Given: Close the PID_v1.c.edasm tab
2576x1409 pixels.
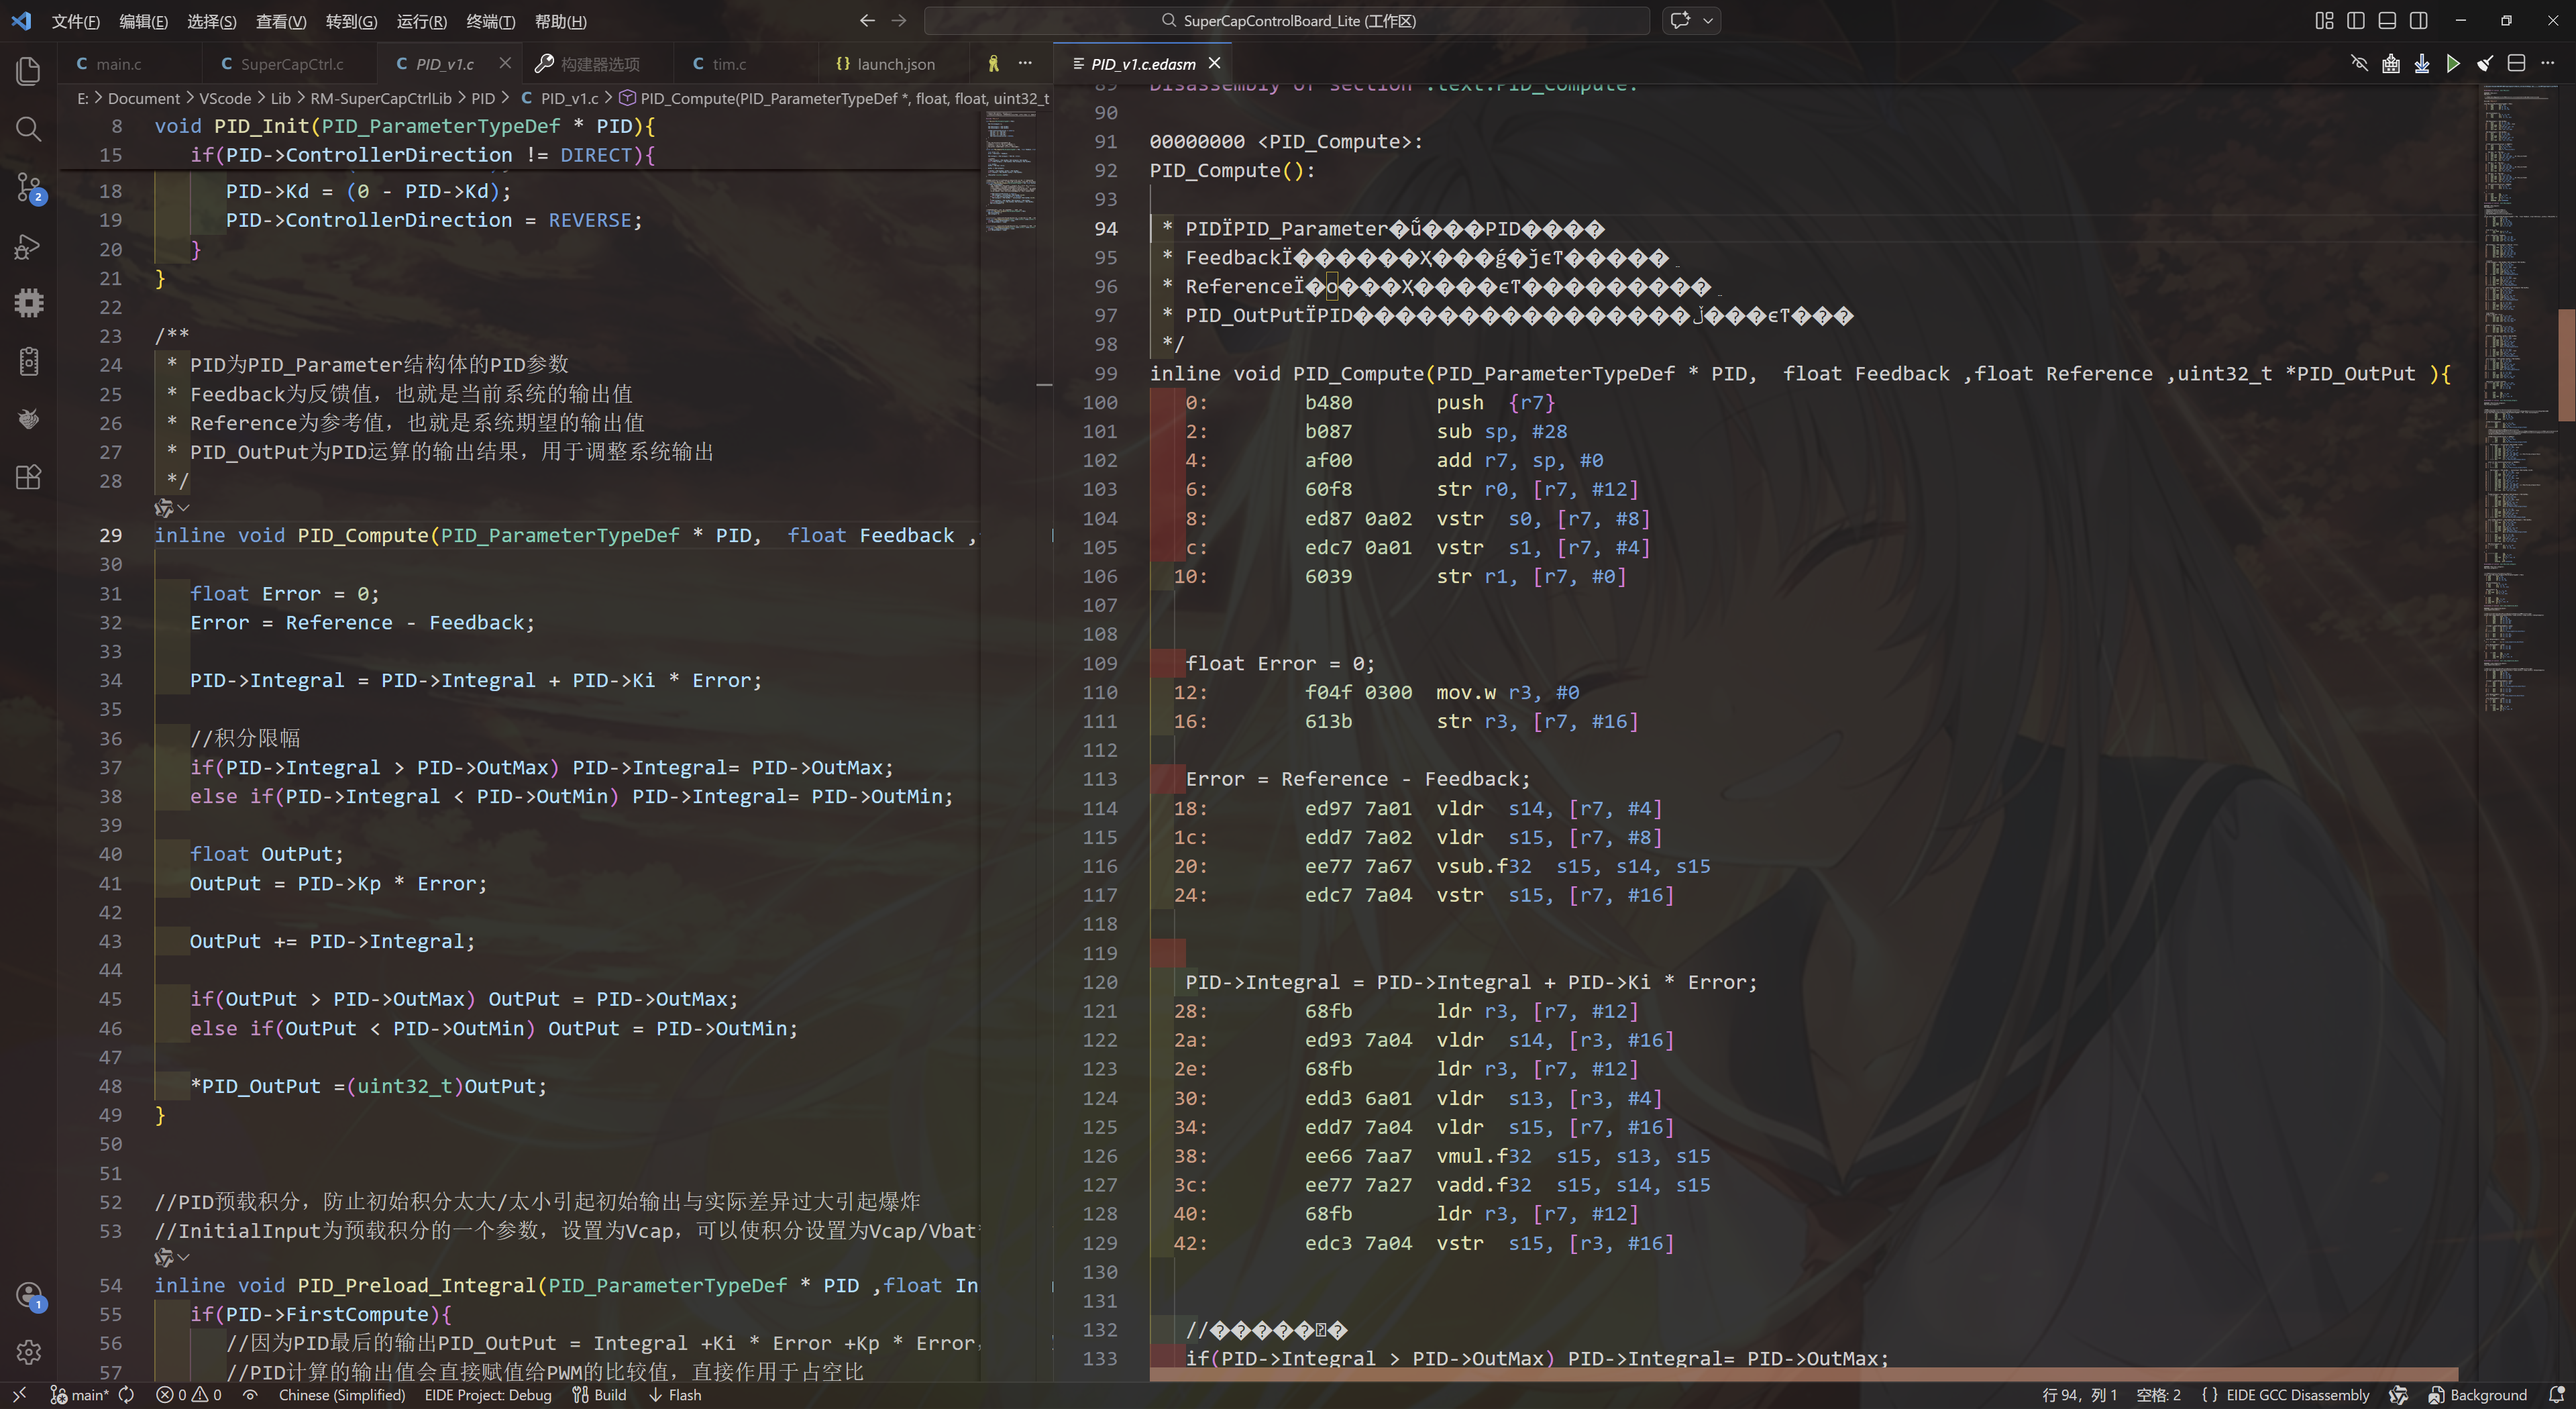Looking at the screenshot, I should (x=1214, y=63).
